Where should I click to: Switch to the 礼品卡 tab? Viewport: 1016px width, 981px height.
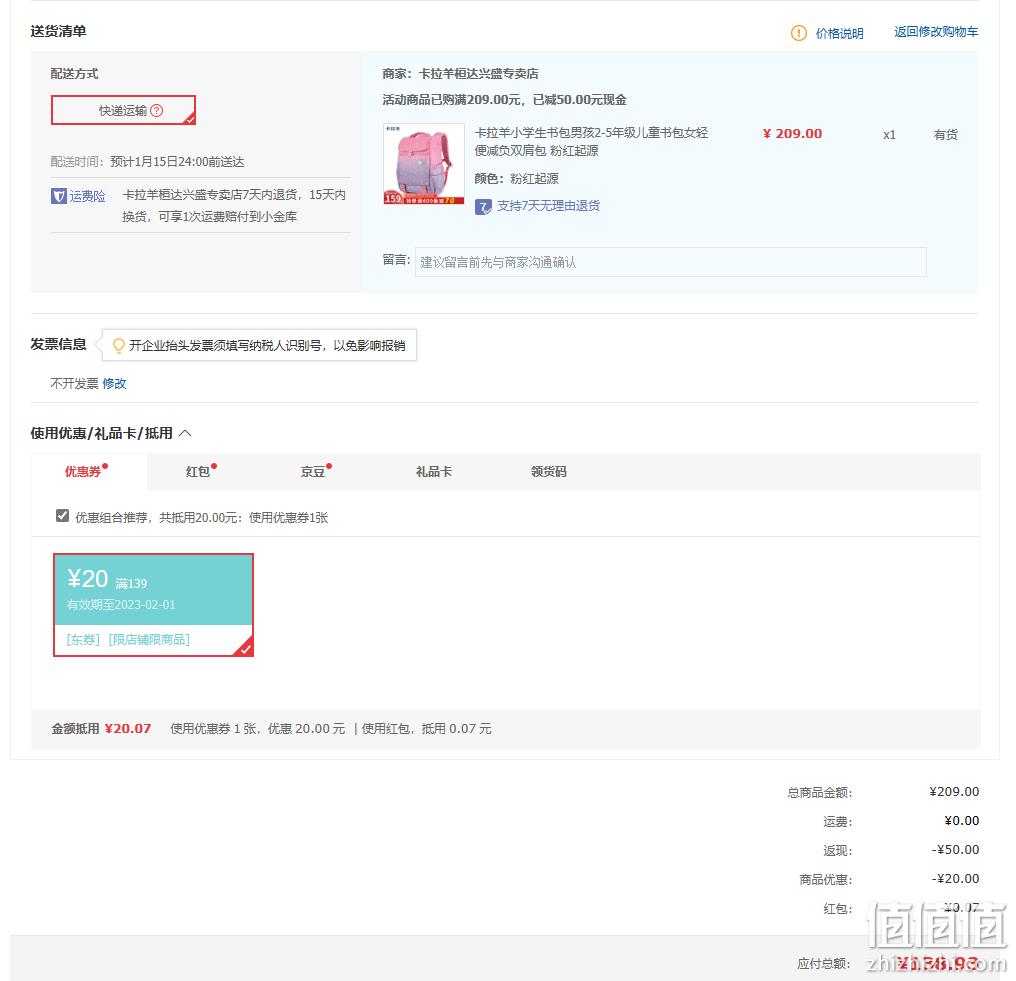pos(433,472)
